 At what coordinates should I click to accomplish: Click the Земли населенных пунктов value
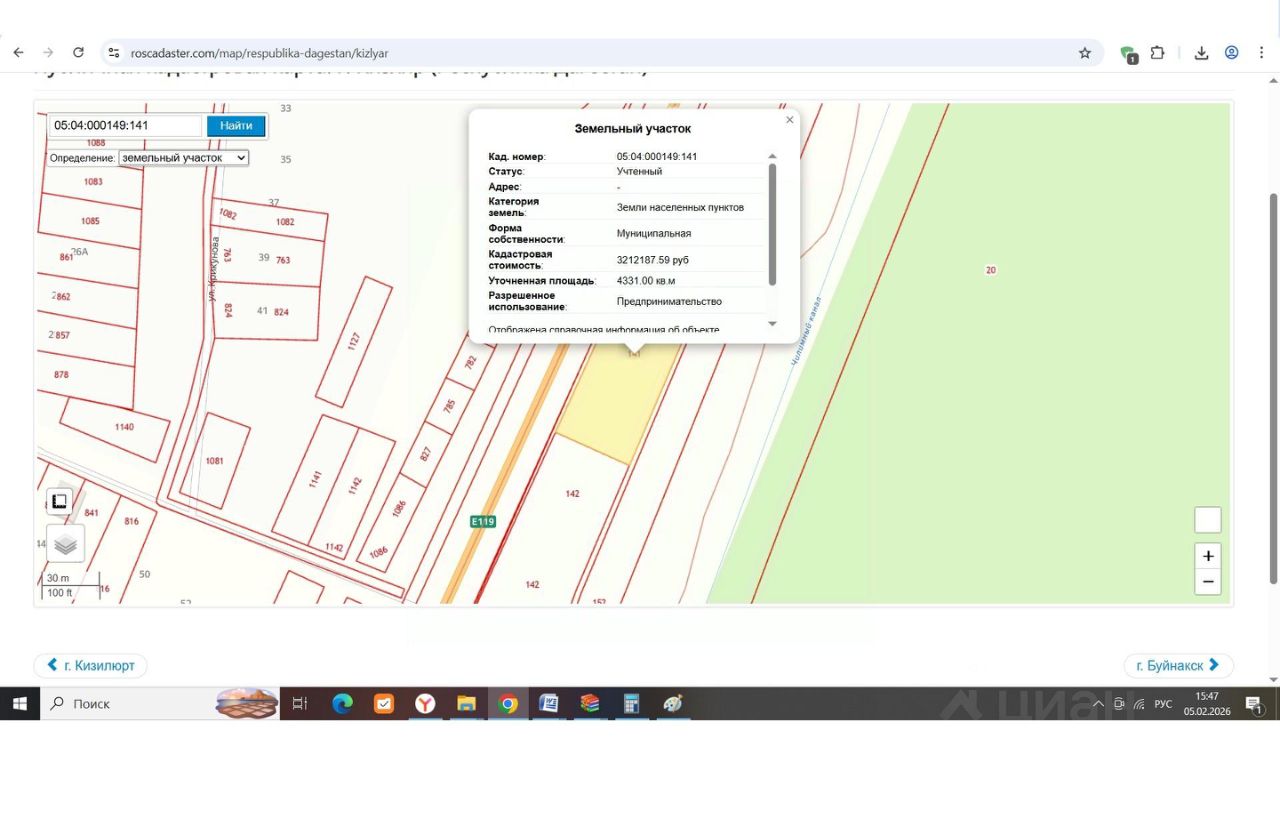(x=680, y=208)
